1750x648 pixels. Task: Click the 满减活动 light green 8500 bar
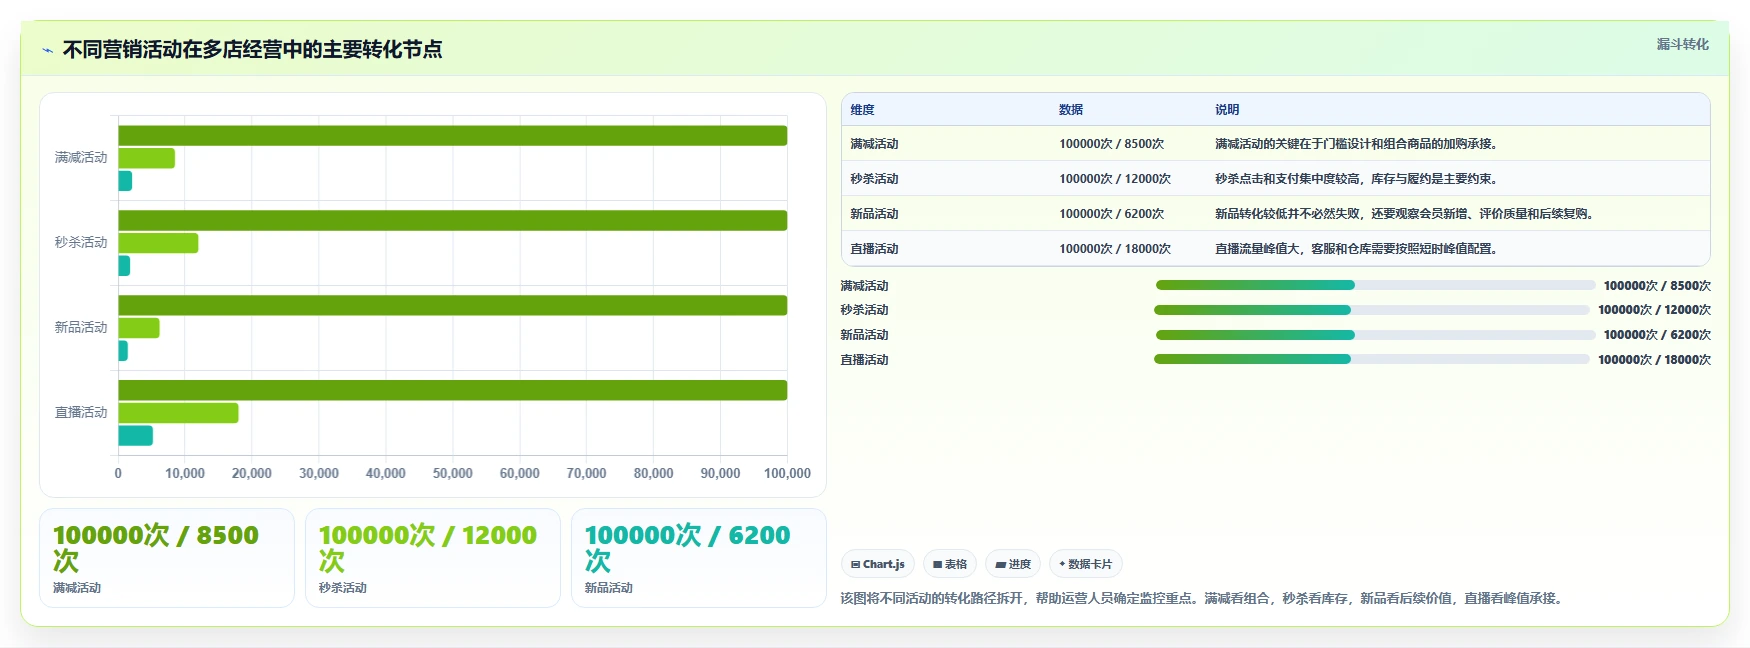coord(146,158)
